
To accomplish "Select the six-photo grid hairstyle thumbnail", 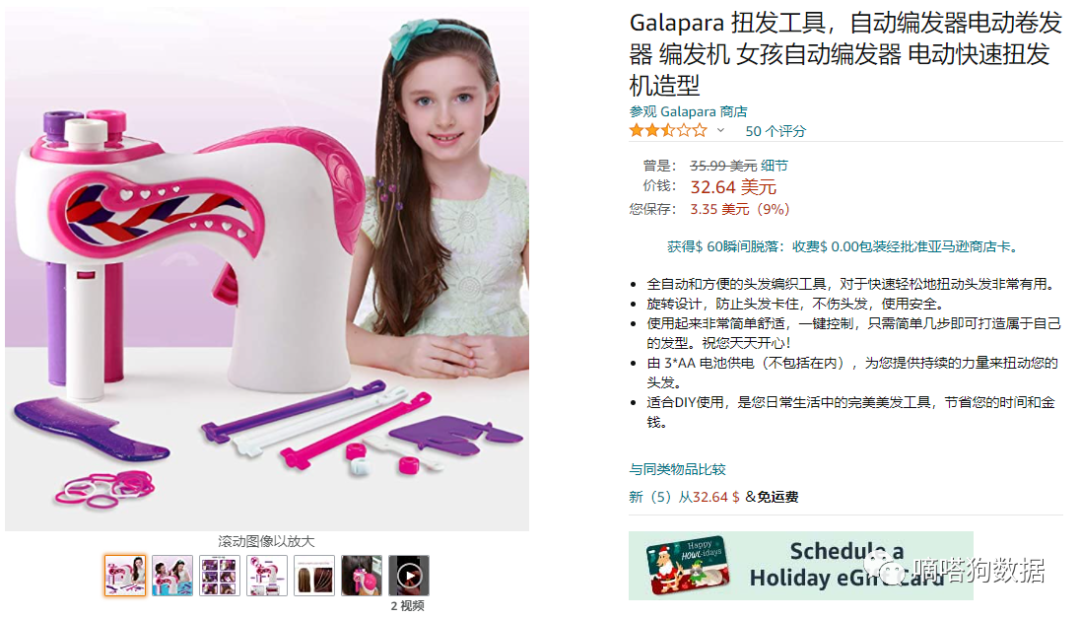I will (x=220, y=575).
